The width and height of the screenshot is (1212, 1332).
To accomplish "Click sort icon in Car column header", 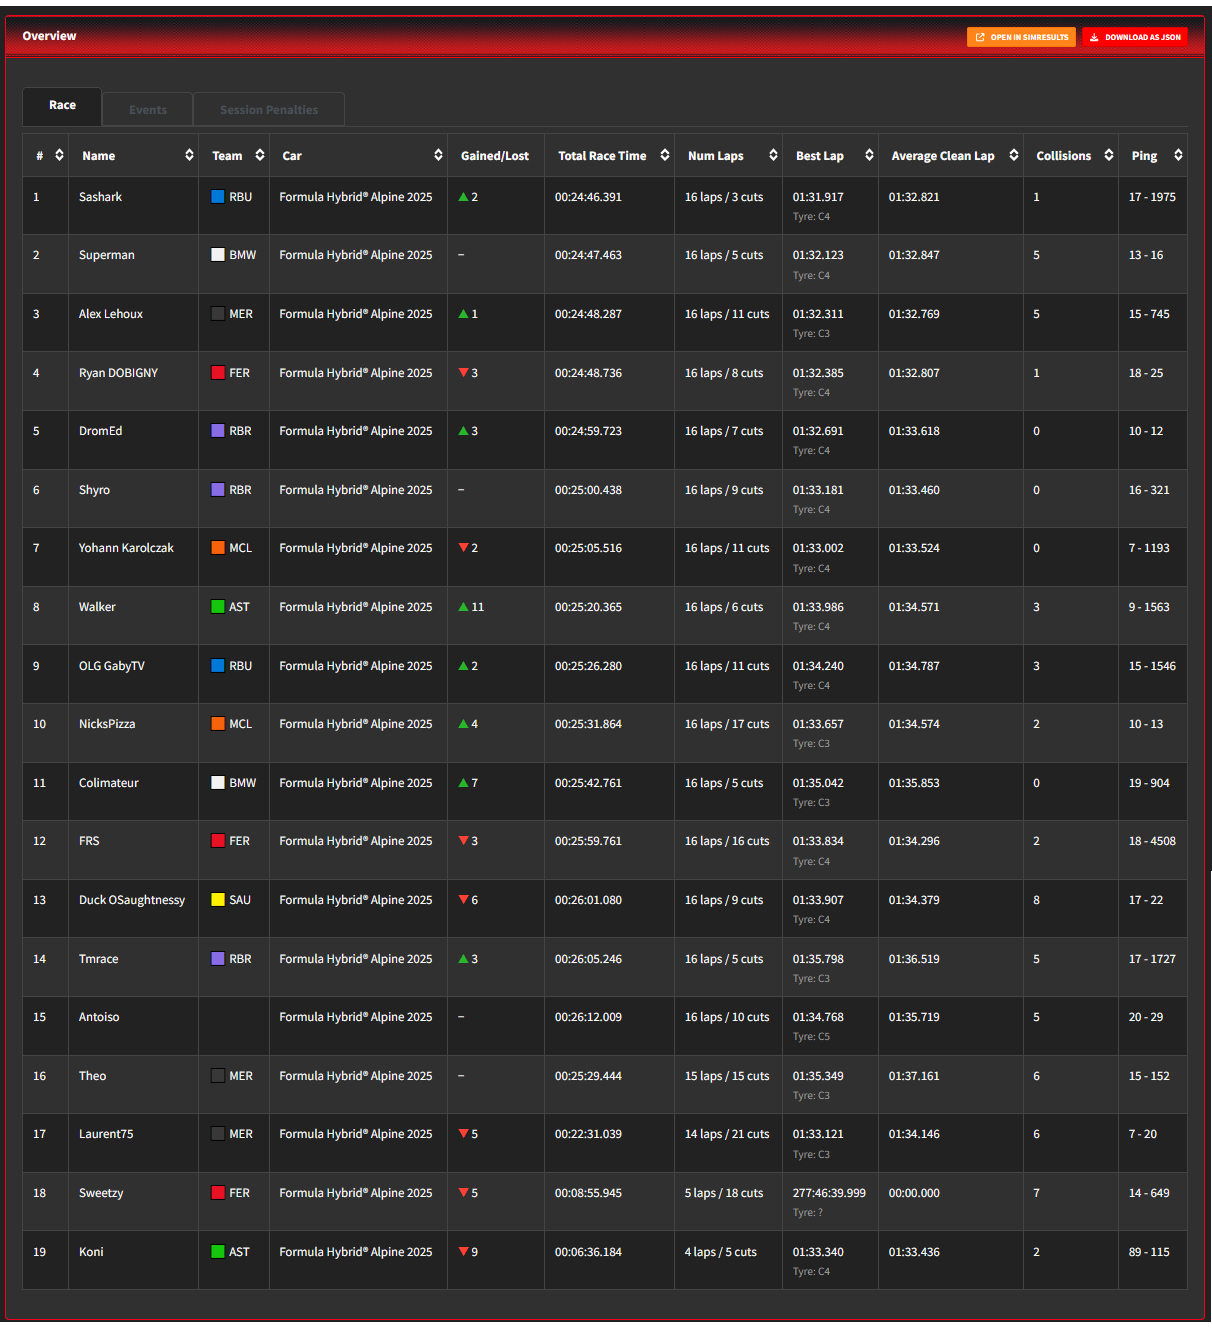I will [438, 155].
